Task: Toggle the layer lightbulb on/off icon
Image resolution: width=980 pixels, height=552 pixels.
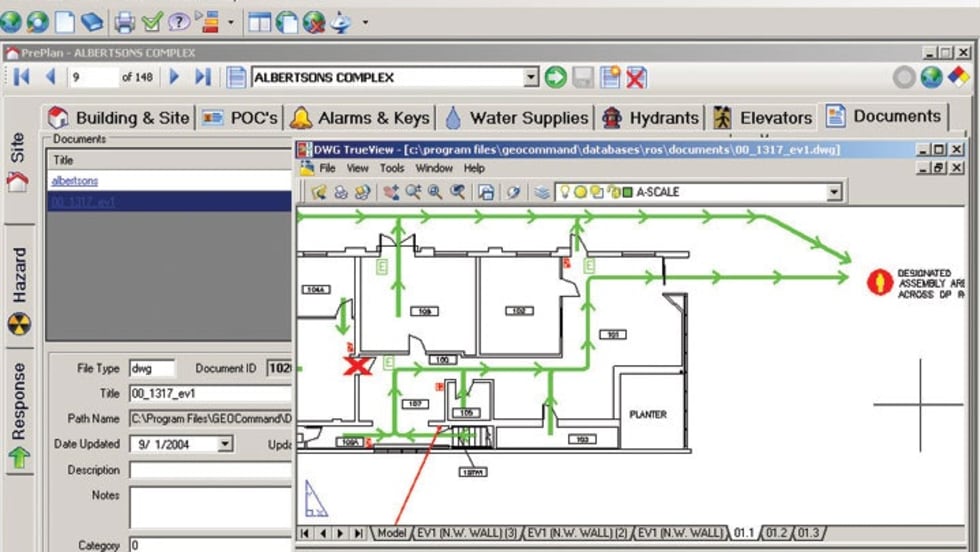Action: (564, 192)
